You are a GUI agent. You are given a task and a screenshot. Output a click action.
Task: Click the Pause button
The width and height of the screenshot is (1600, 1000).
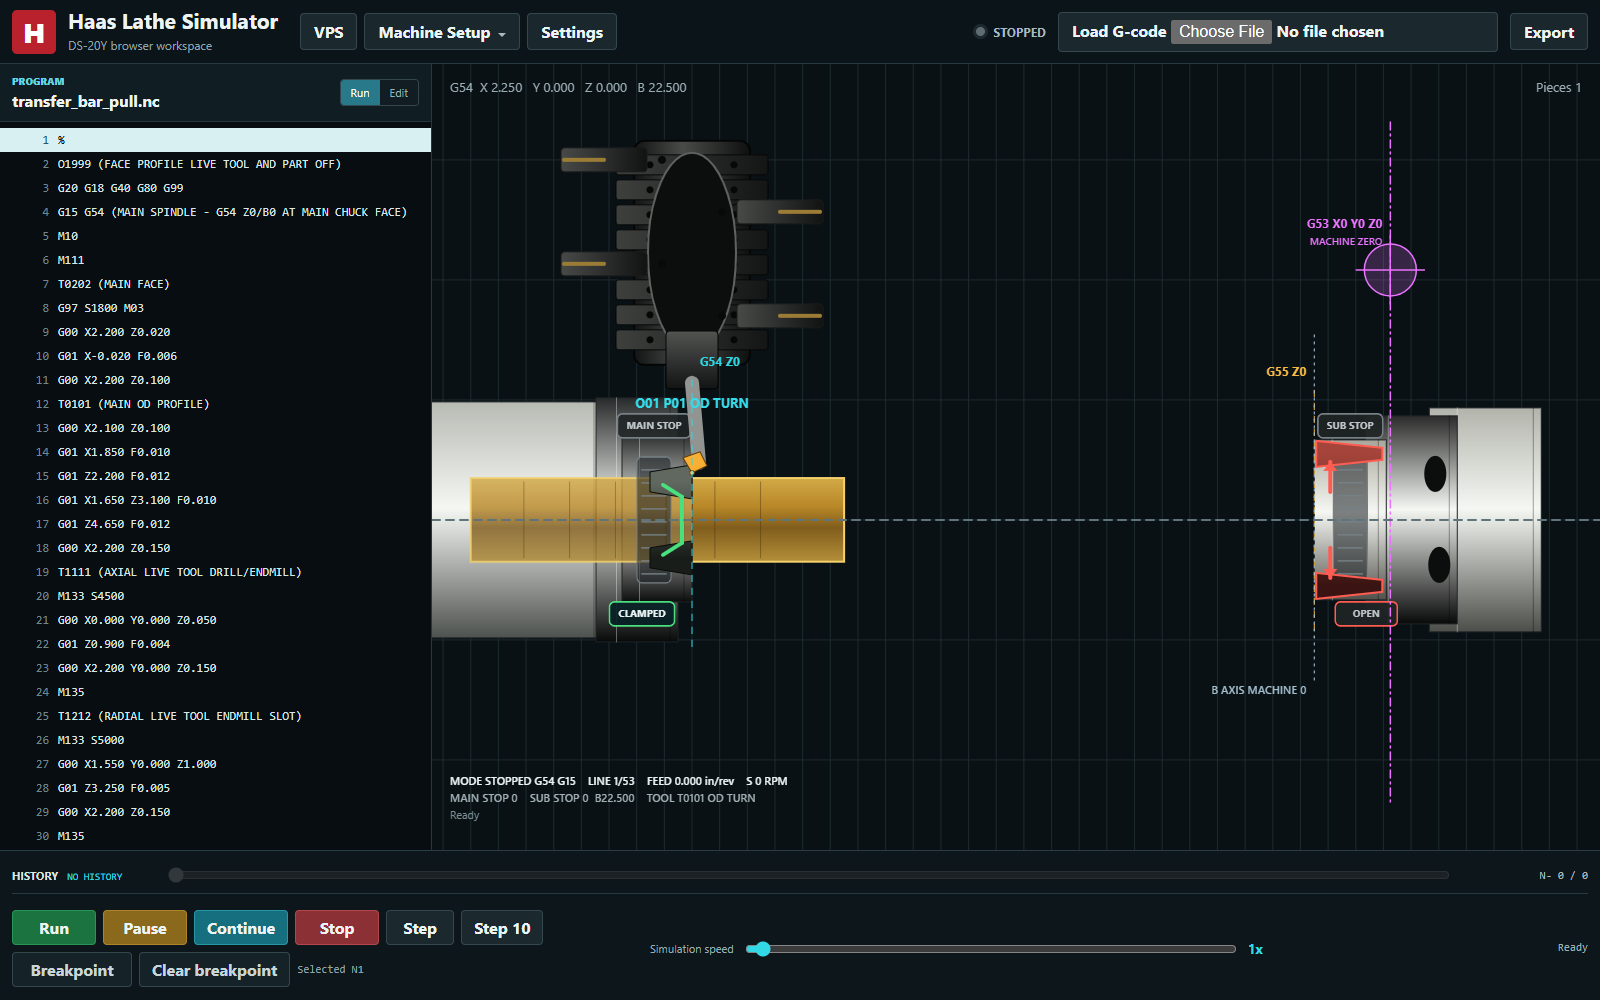(x=145, y=928)
